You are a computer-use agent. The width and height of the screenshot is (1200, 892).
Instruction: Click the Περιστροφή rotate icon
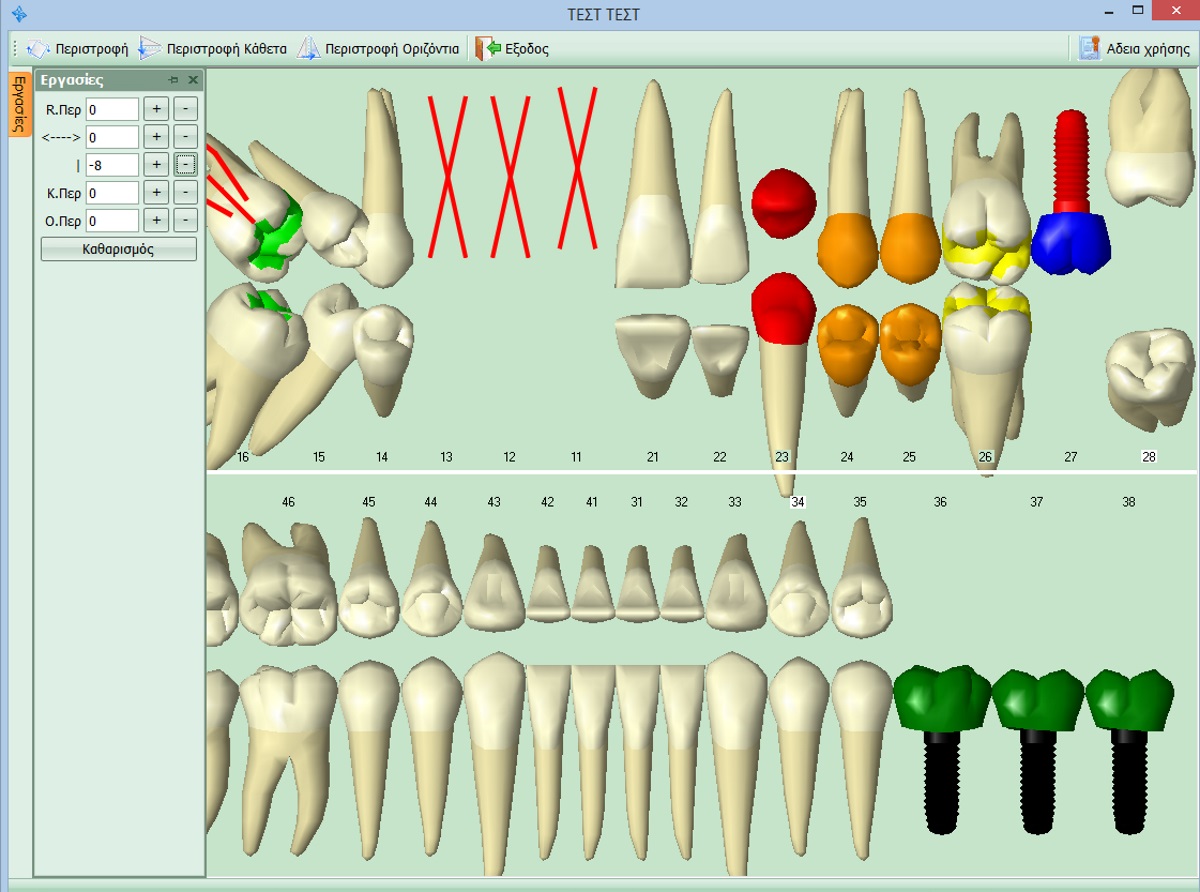point(38,48)
